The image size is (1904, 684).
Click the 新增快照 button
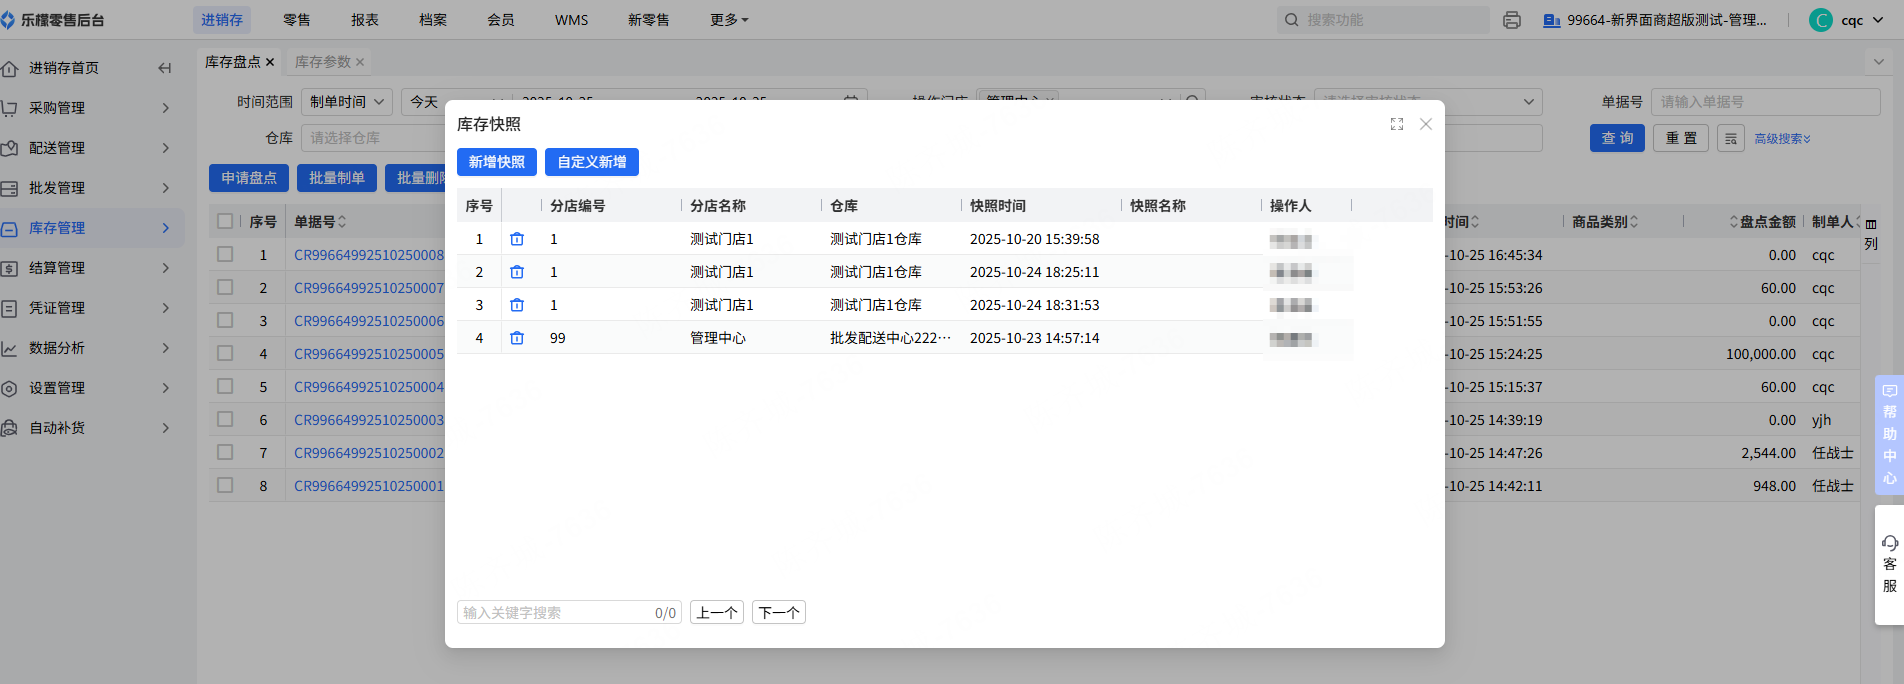497,162
